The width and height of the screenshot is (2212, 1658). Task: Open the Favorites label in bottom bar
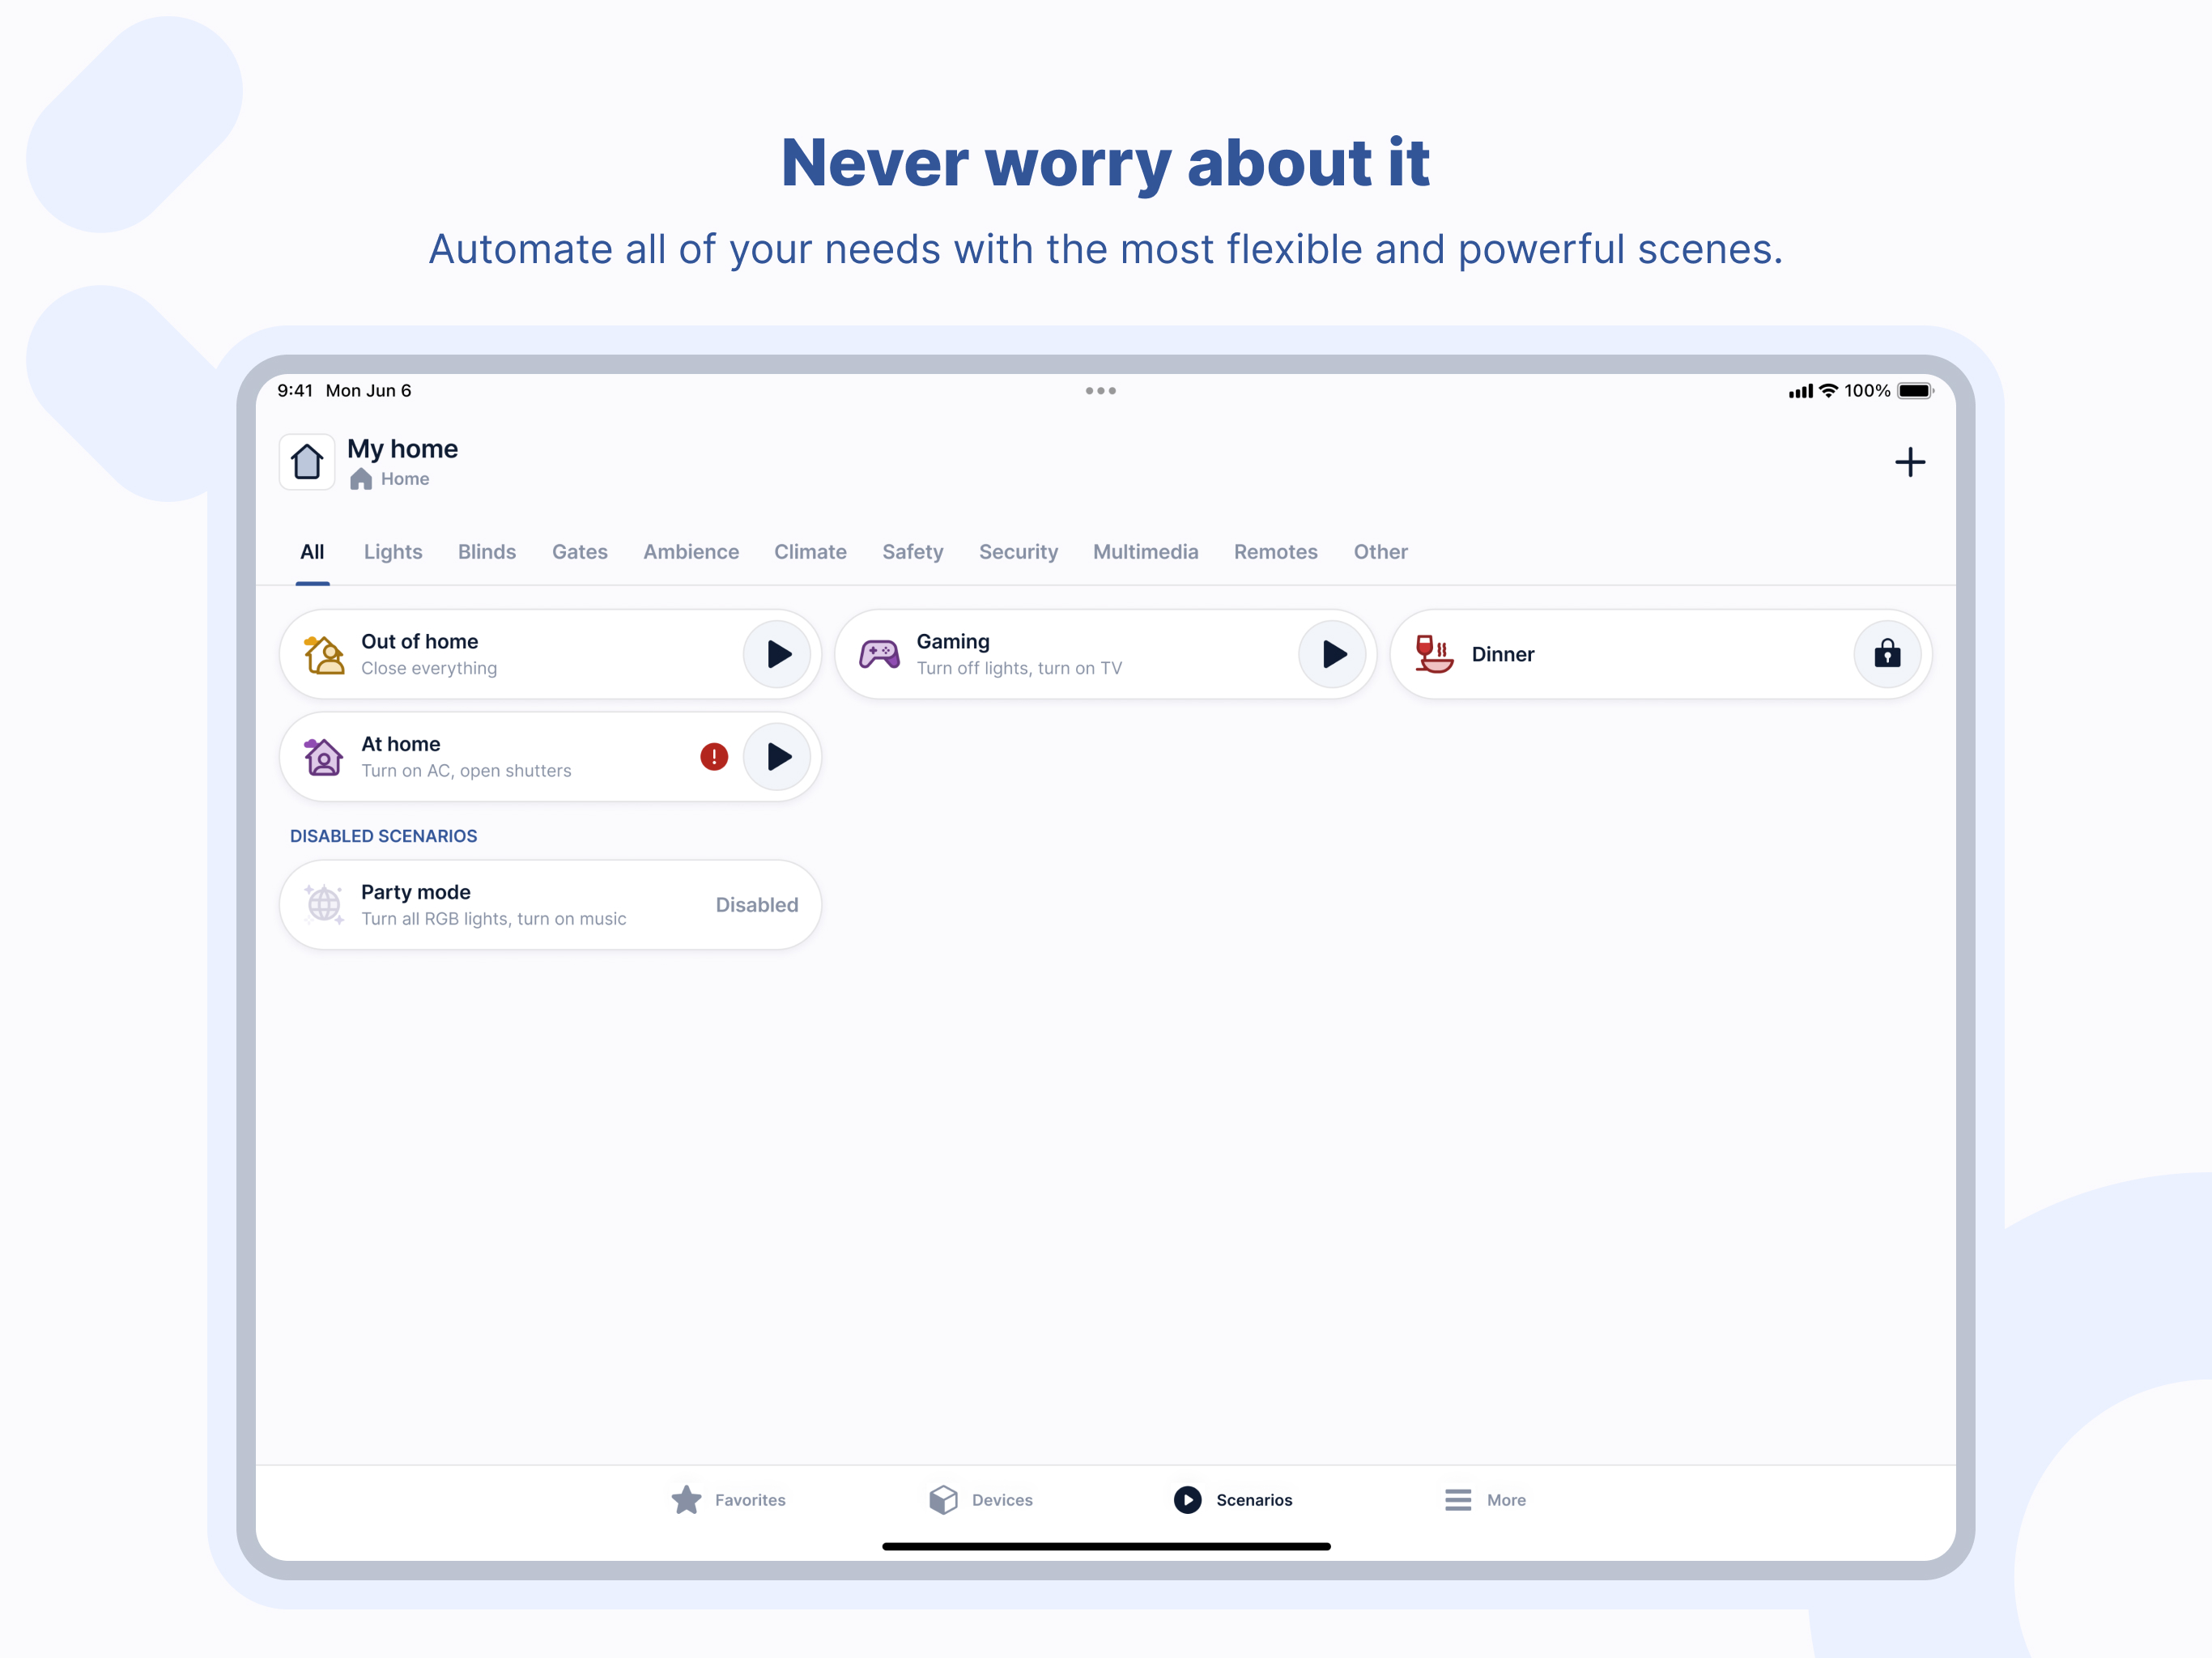point(750,1500)
